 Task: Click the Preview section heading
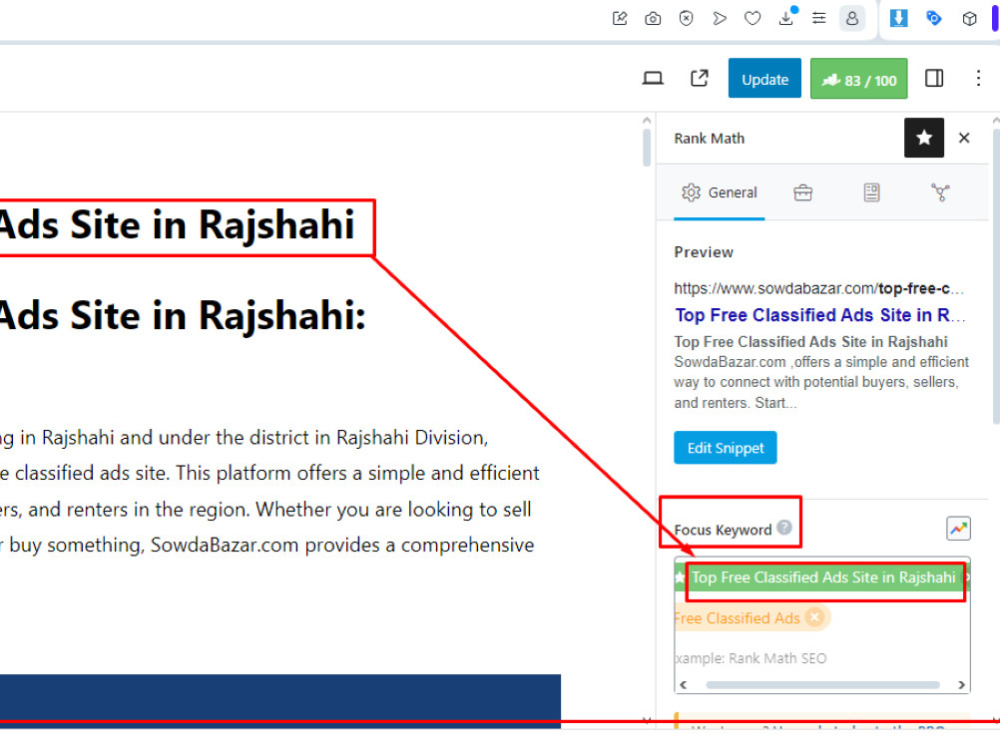pyautogui.click(x=703, y=252)
